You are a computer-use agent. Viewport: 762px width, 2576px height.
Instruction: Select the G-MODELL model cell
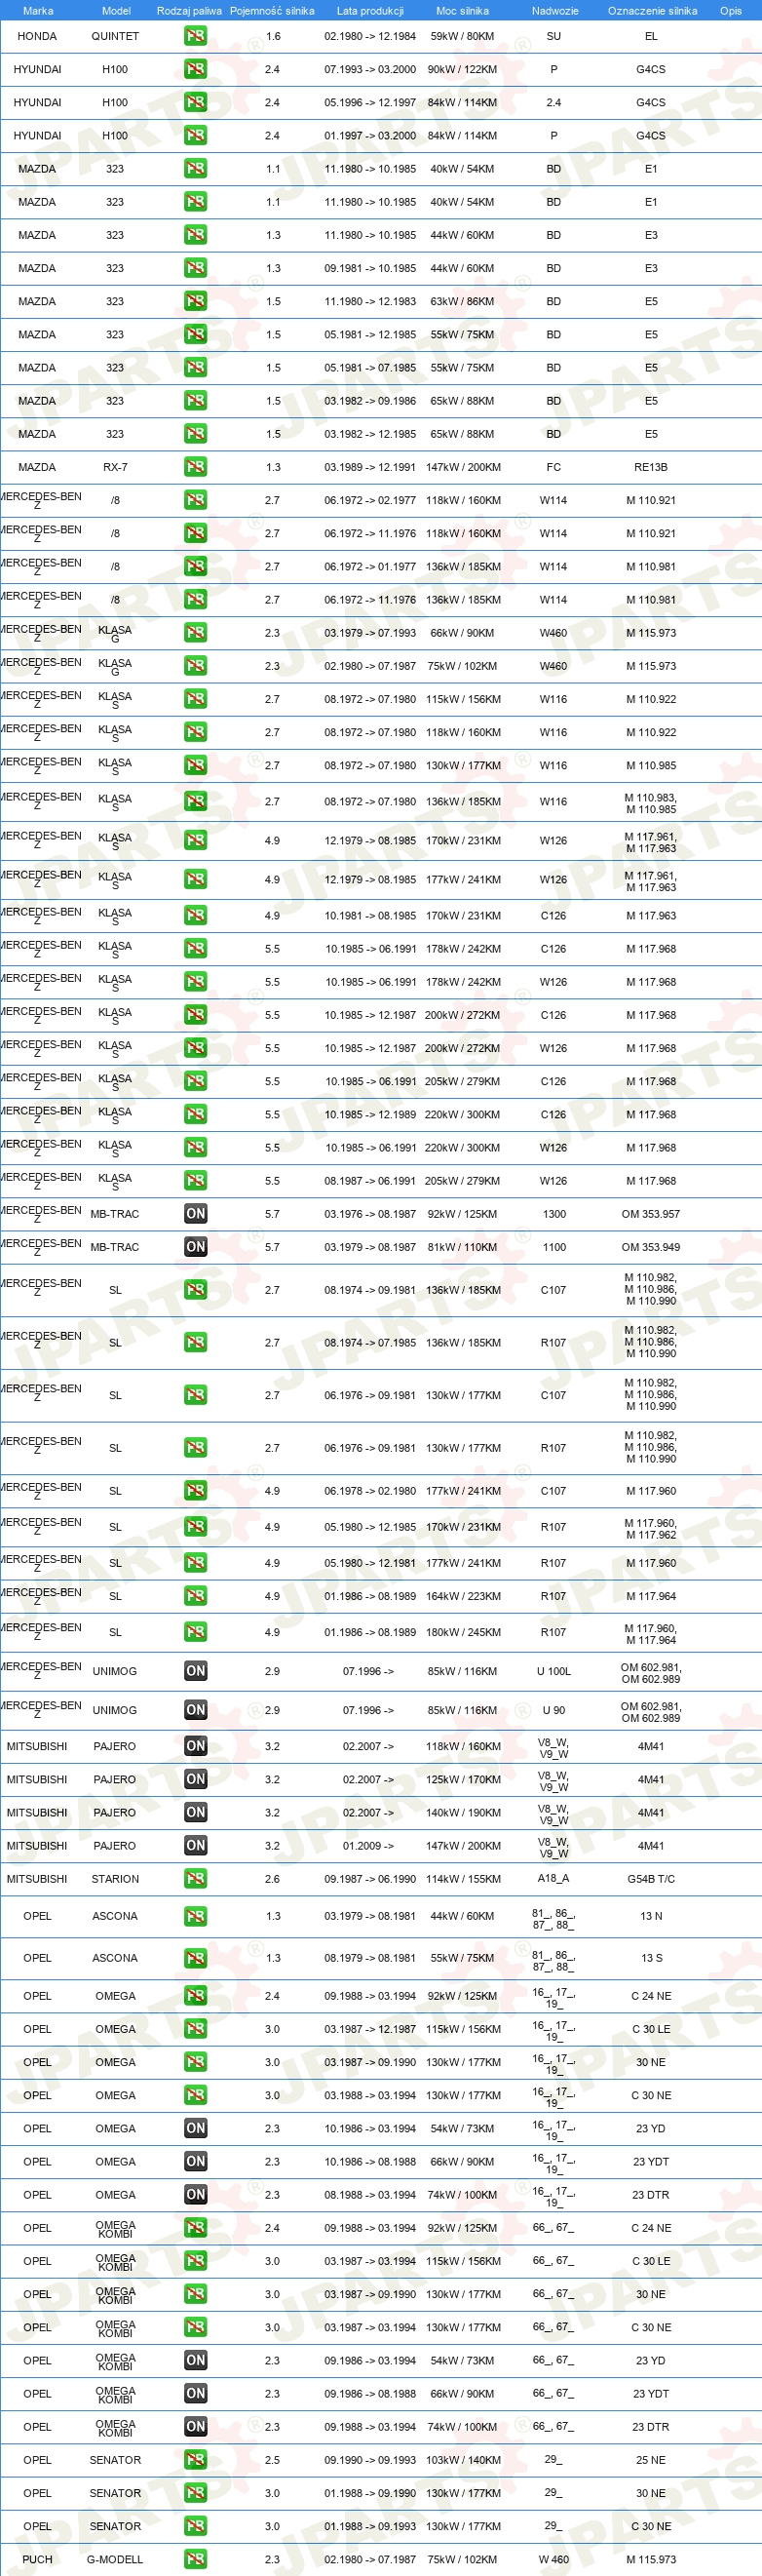click(115, 2559)
